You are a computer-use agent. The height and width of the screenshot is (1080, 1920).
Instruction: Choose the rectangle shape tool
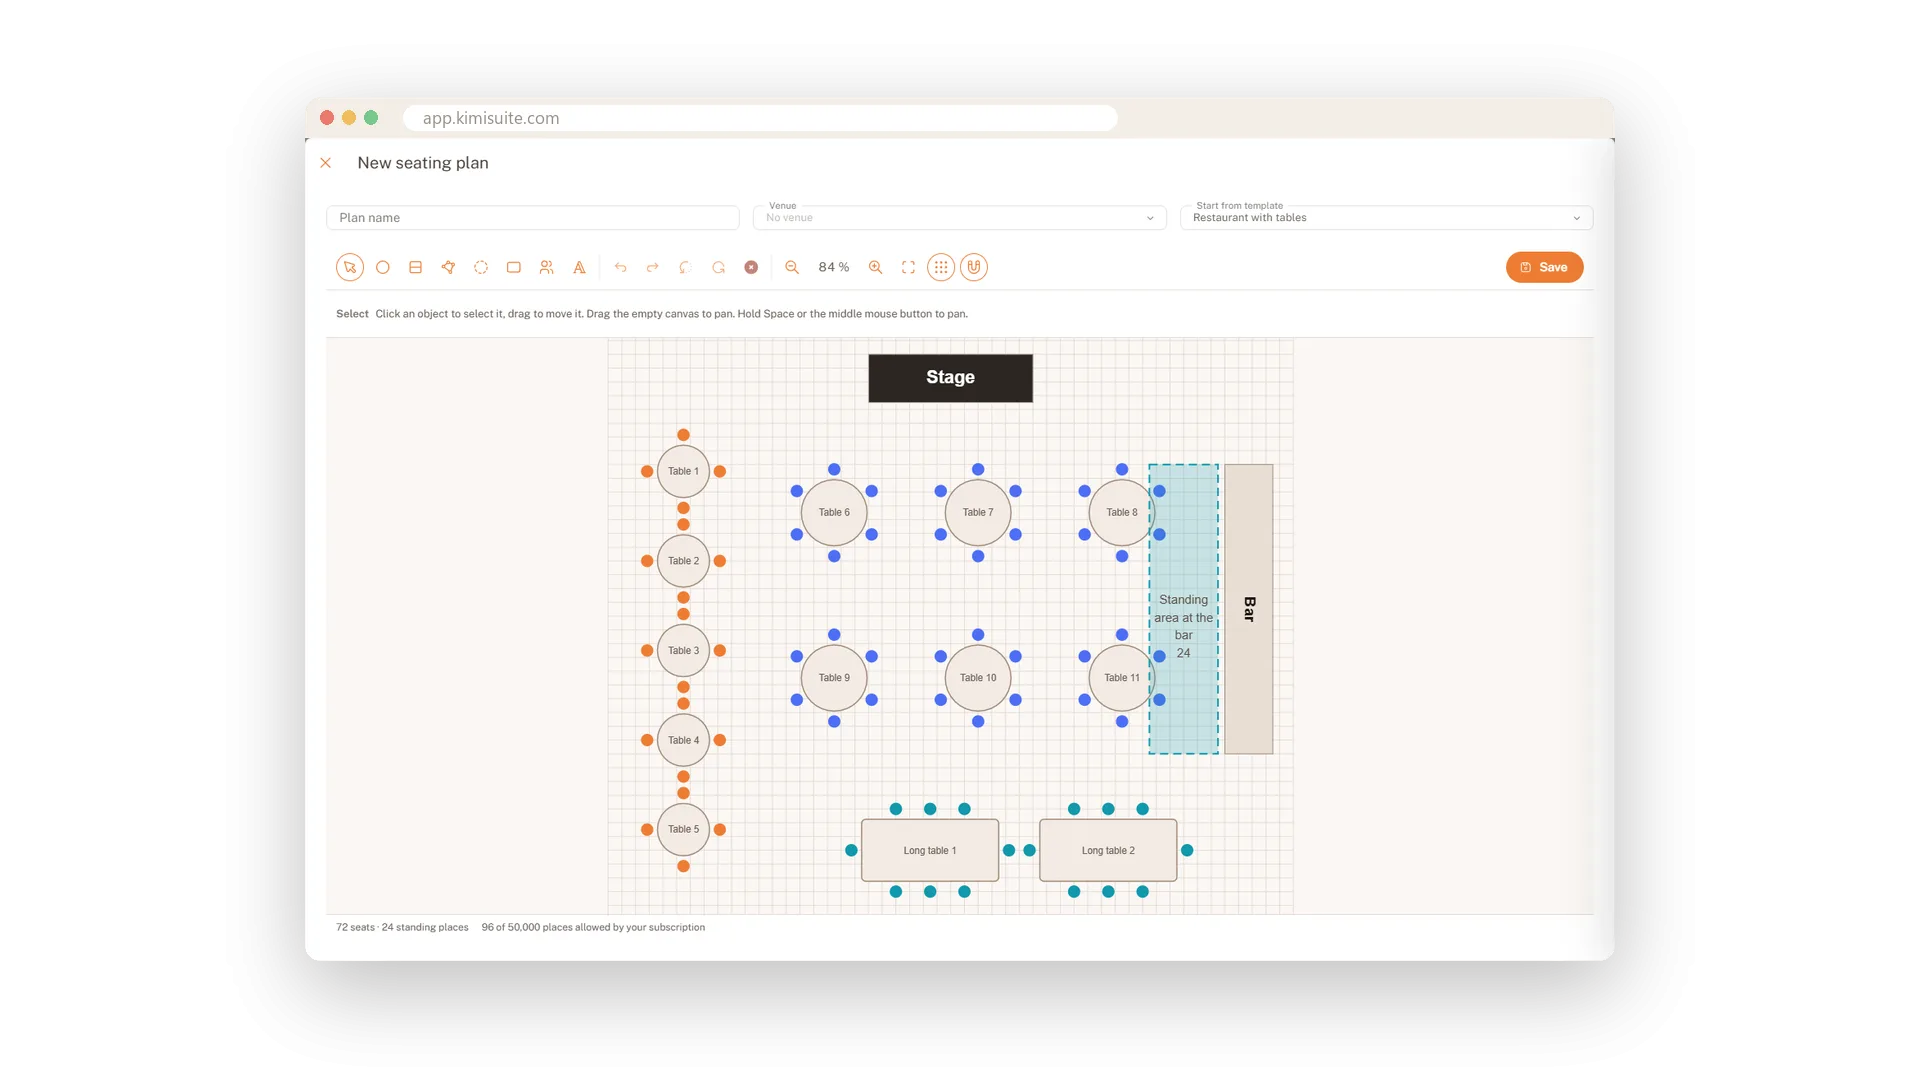click(514, 267)
